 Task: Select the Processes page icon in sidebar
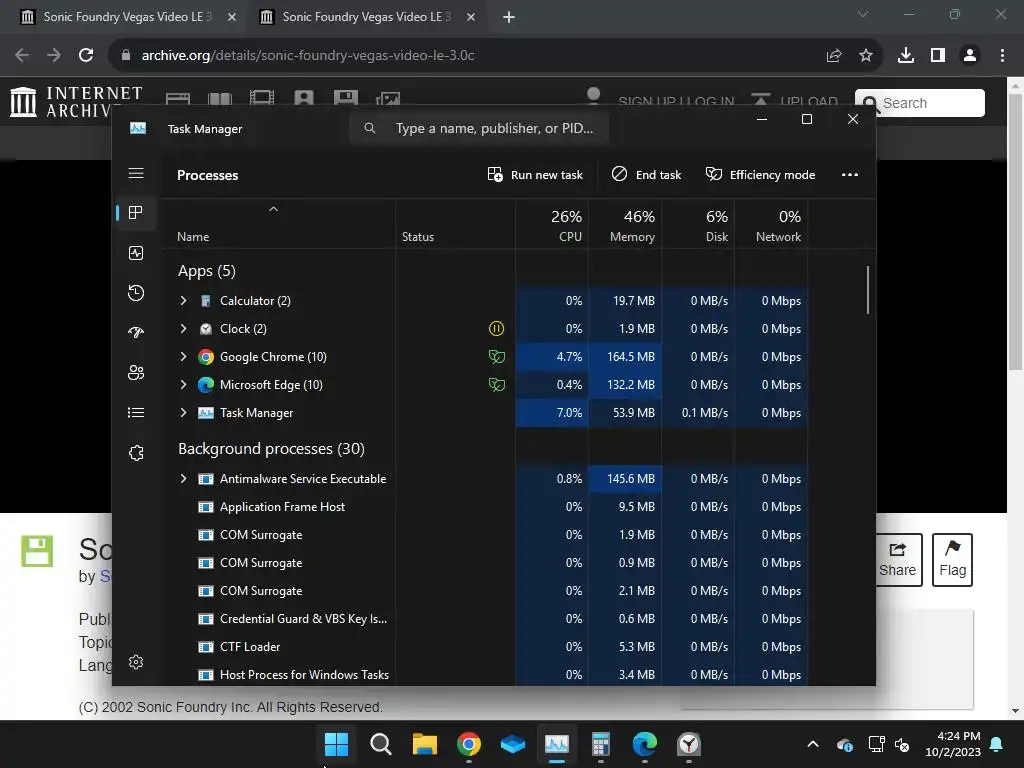tap(136, 212)
